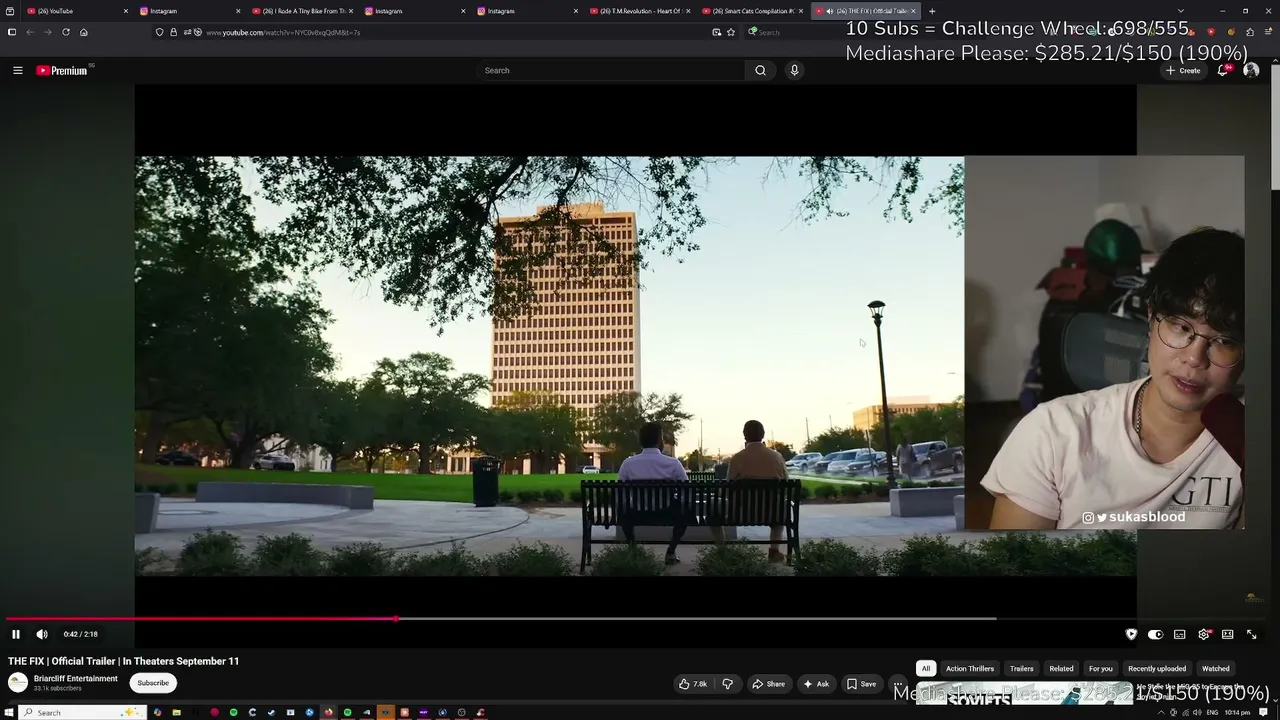Go back in browser history
The height and width of the screenshot is (720, 1280).
coord(30,32)
